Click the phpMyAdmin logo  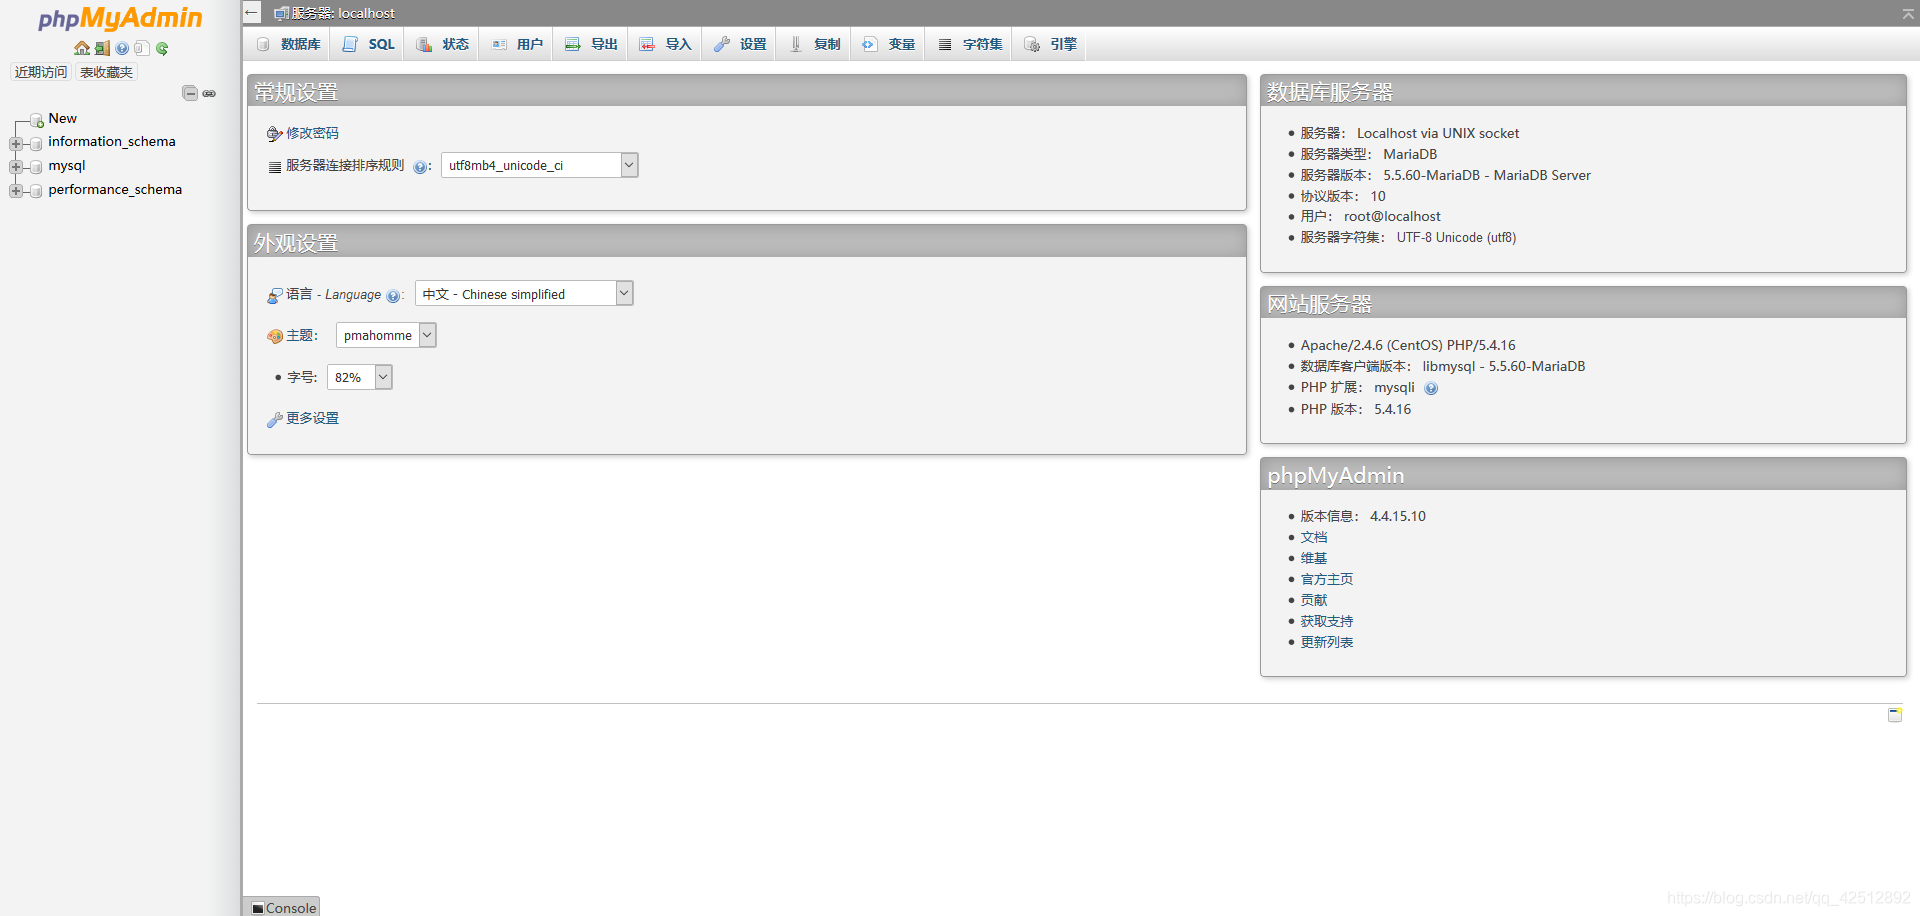[120, 18]
